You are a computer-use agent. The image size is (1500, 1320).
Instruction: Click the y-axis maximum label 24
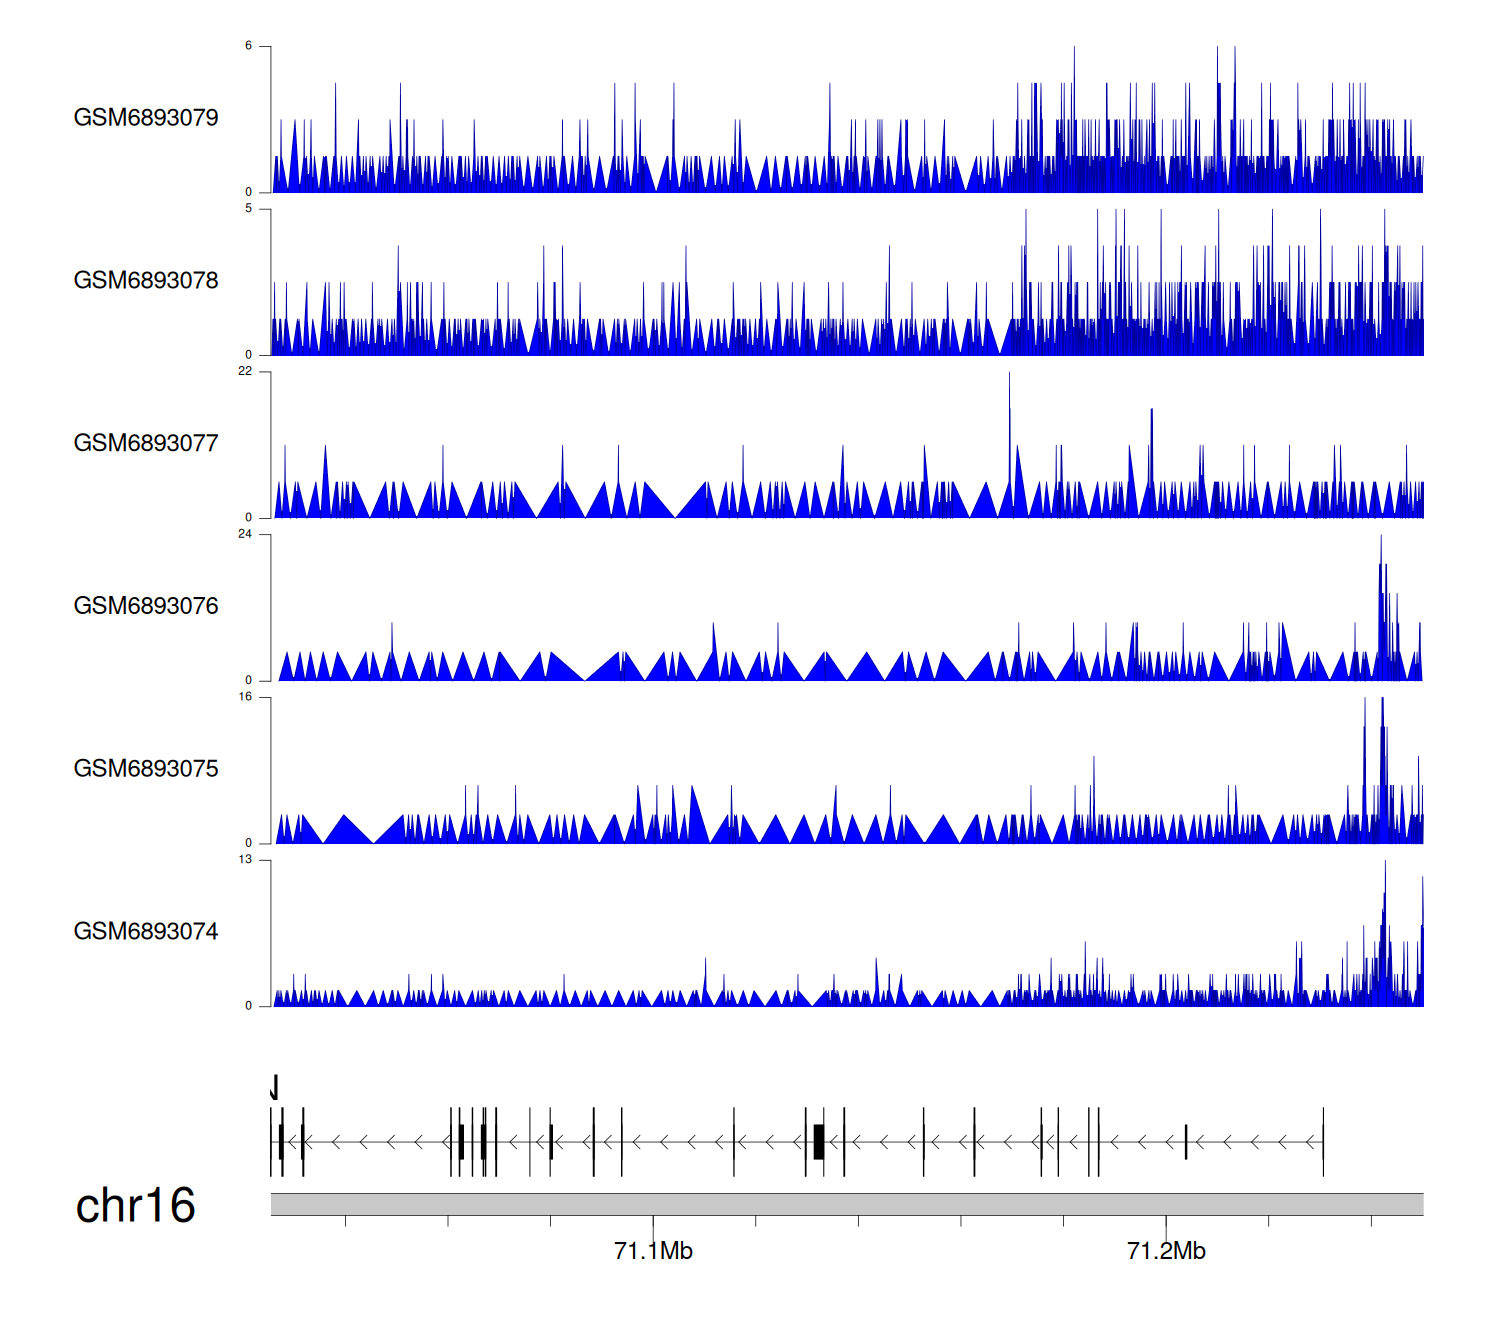click(245, 535)
